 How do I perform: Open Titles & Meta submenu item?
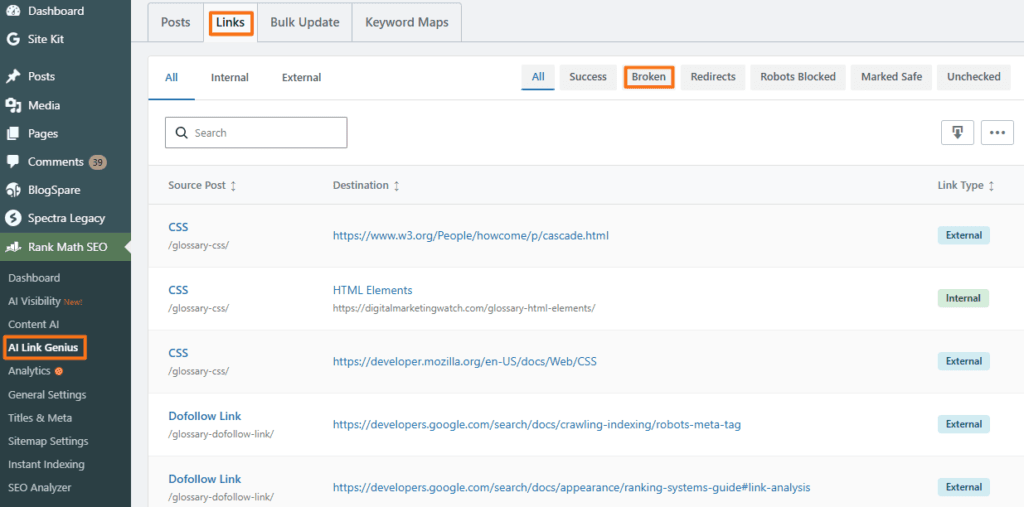(x=40, y=418)
